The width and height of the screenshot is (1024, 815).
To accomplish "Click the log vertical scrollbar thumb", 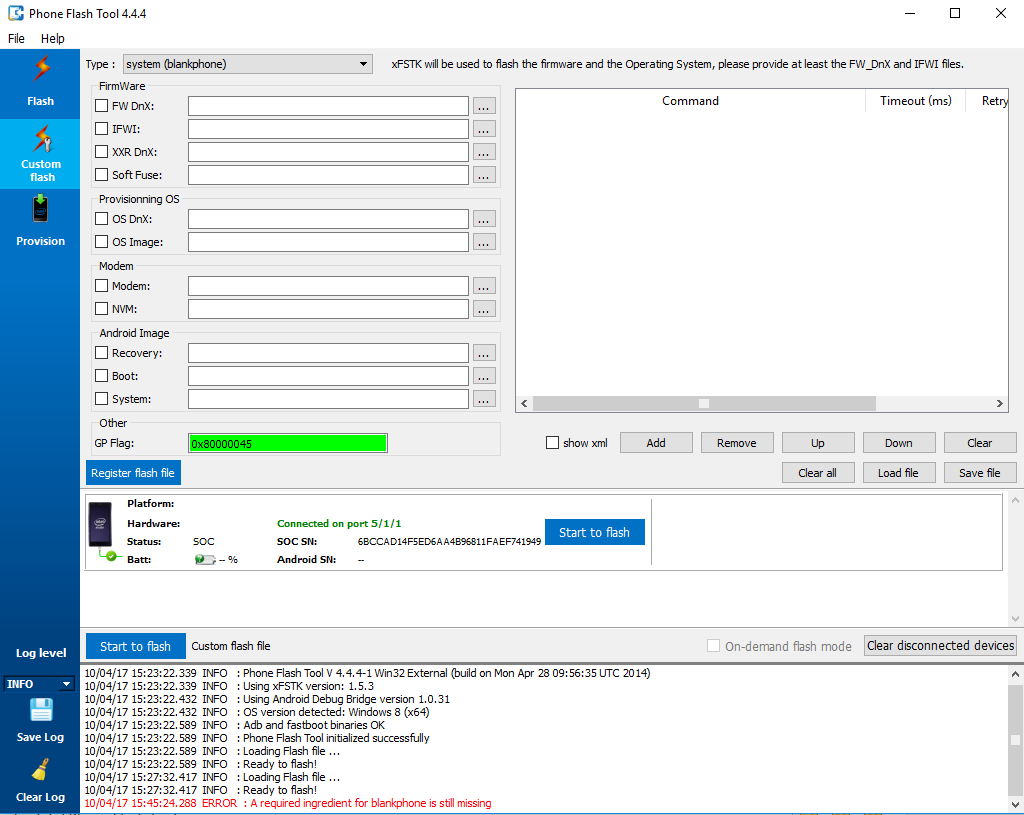I will (x=1015, y=739).
